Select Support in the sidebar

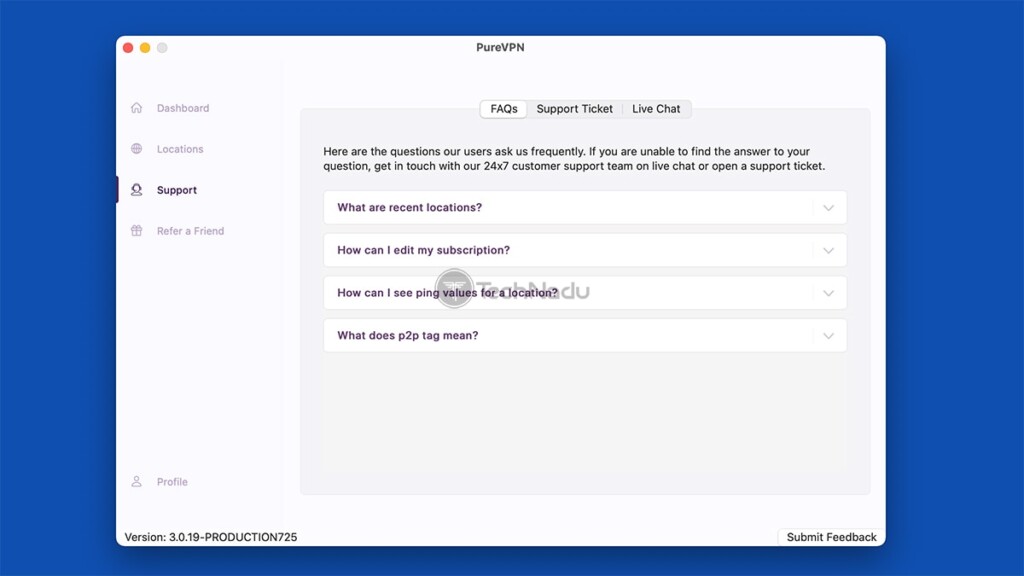177,190
